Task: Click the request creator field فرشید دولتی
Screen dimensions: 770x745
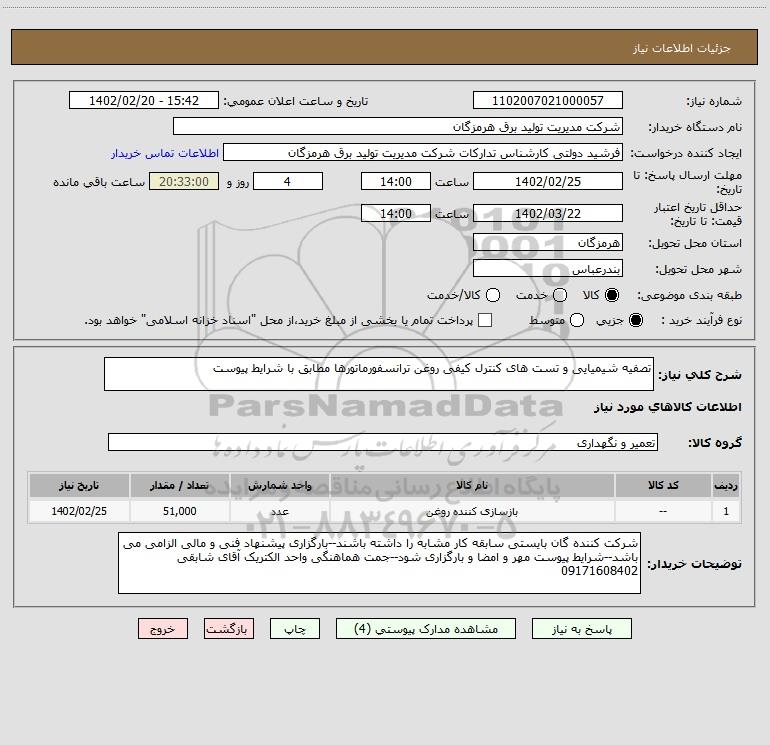Action: coord(423,153)
